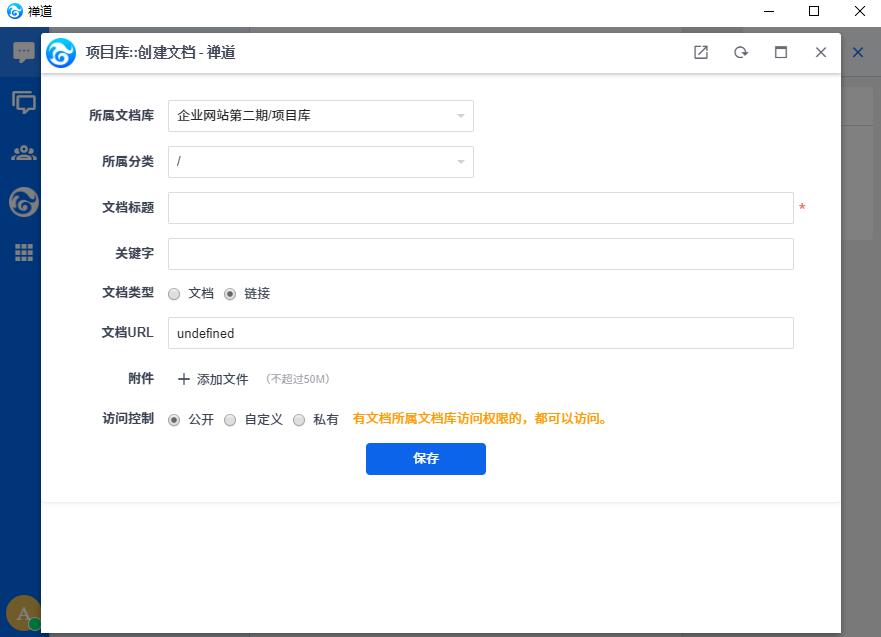Open dialog in external browser window icon
Image resolution: width=881 pixels, height=637 pixels.
pyautogui.click(x=701, y=53)
